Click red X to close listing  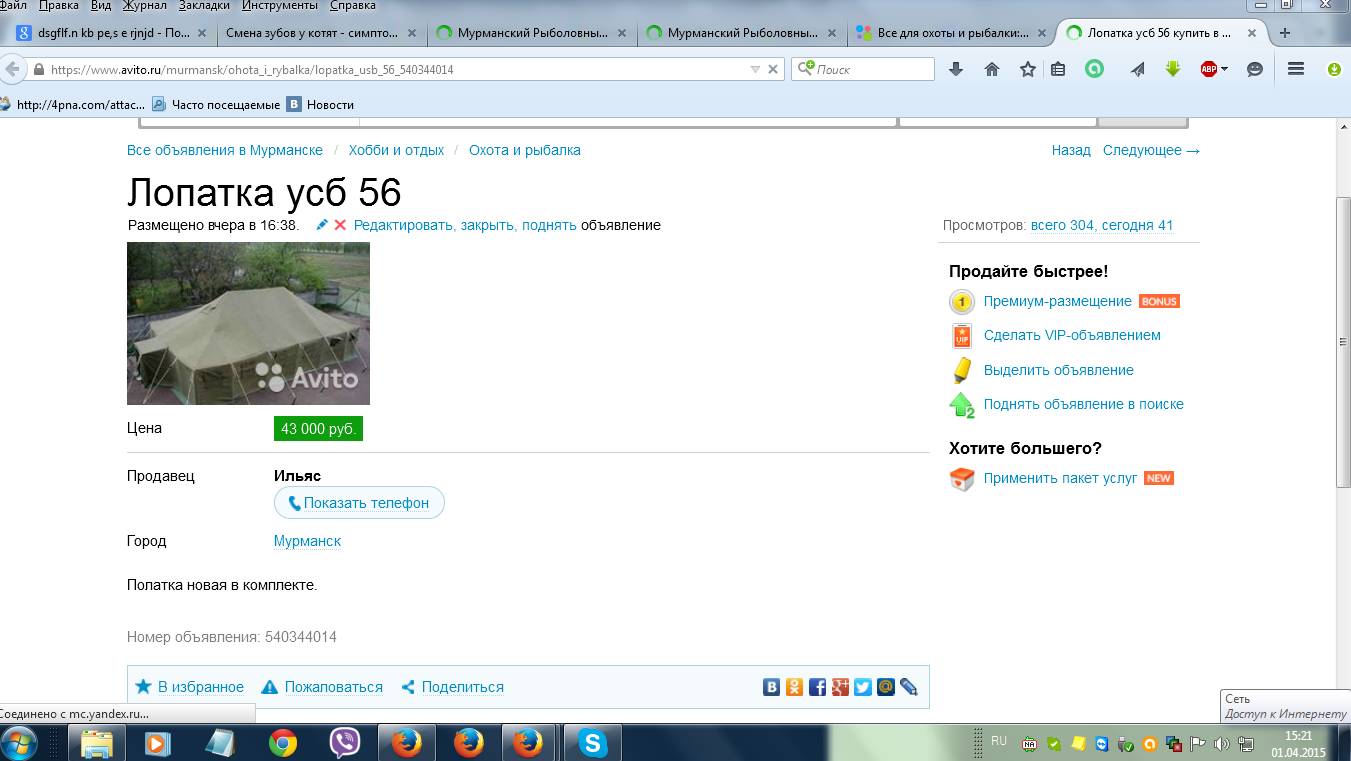(x=340, y=225)
